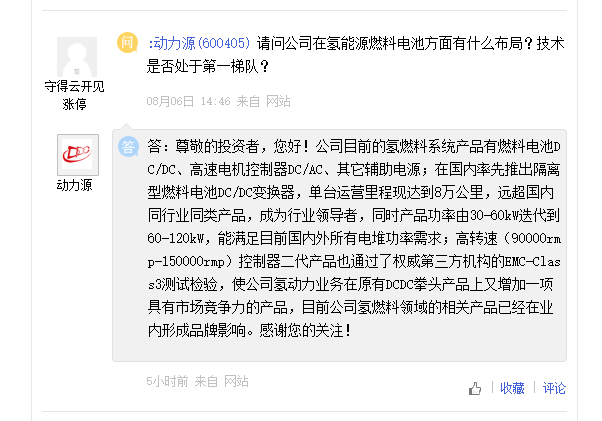Viewport: 602px width, 421px height.
Task: Click 来自 label in the question line
Action: (248, 101)
